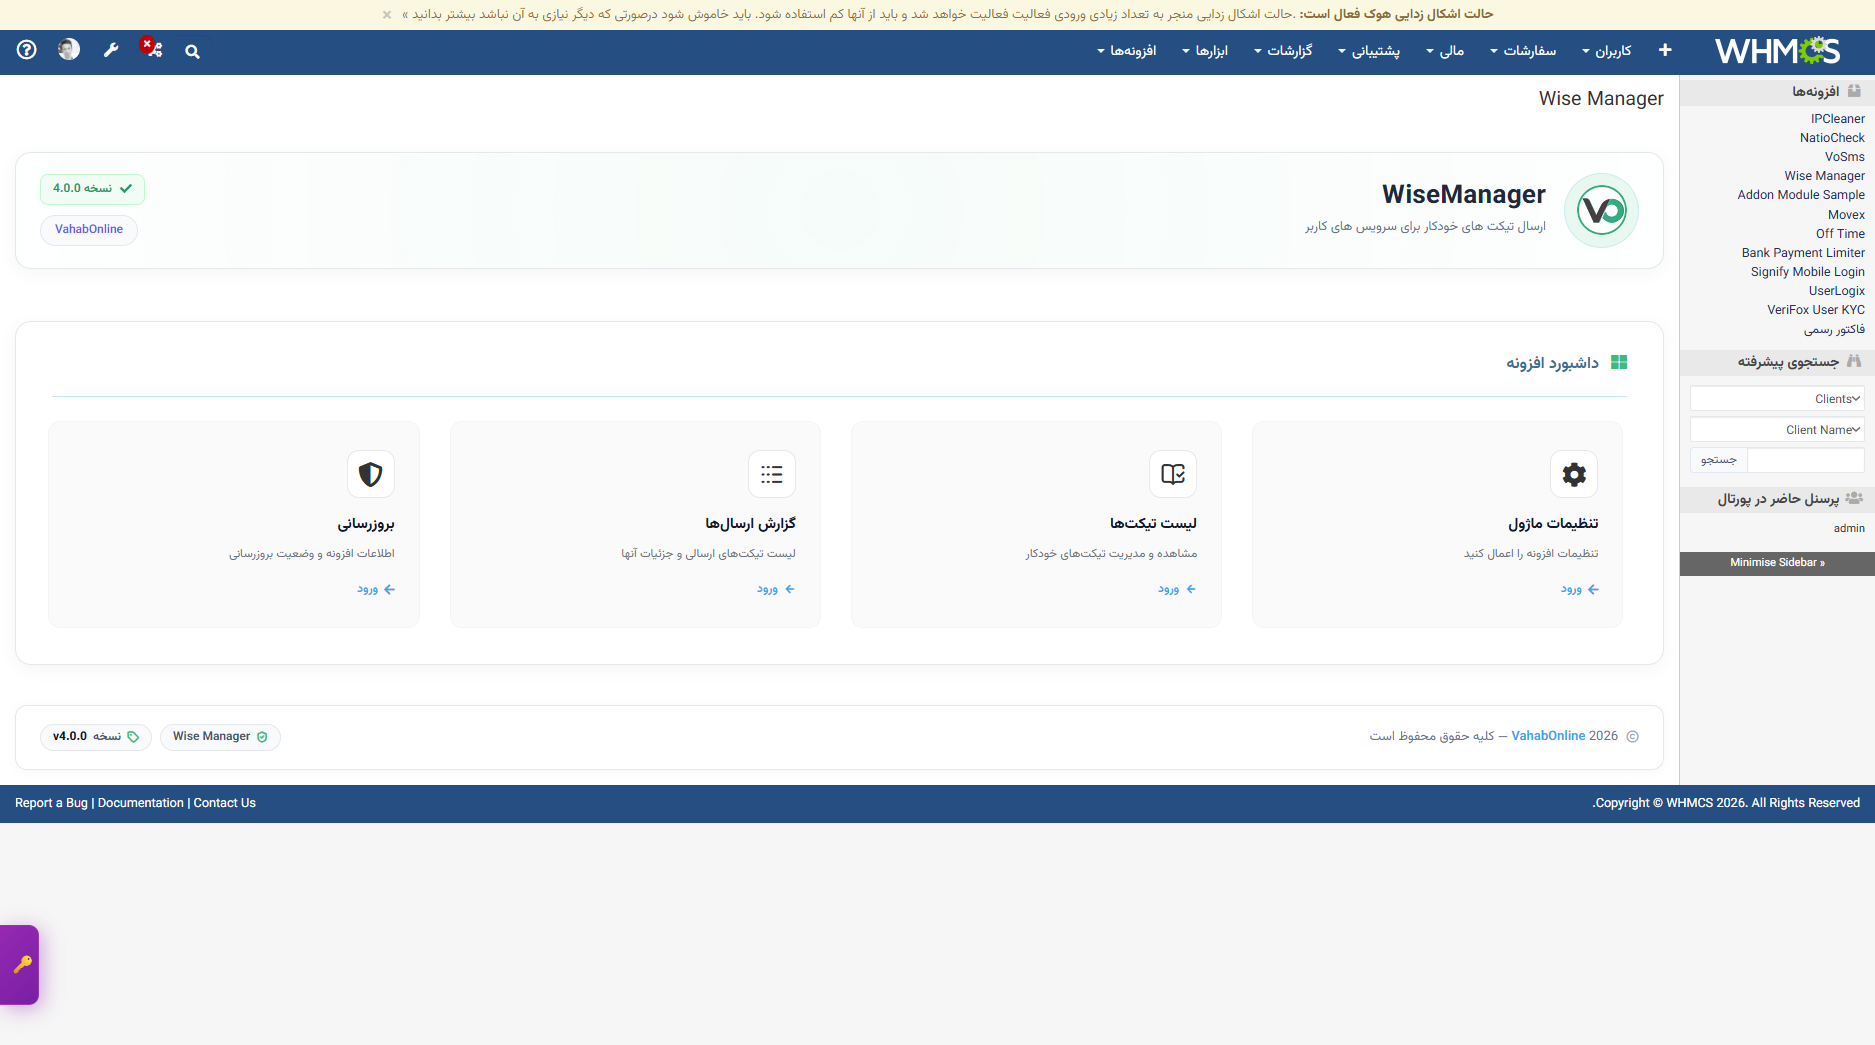Click the green checkmark in version badge
The image size is (1875, 1045).
pyautogui.click(x=126, y=188)
